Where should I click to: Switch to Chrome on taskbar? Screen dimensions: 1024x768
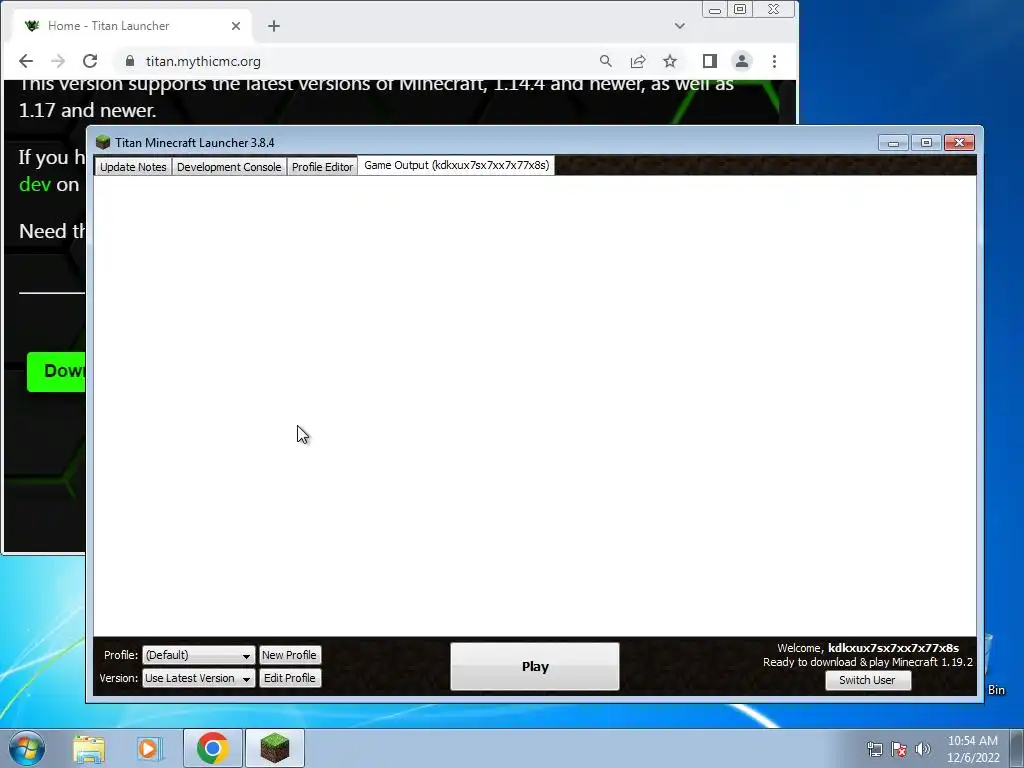(212, 748)
